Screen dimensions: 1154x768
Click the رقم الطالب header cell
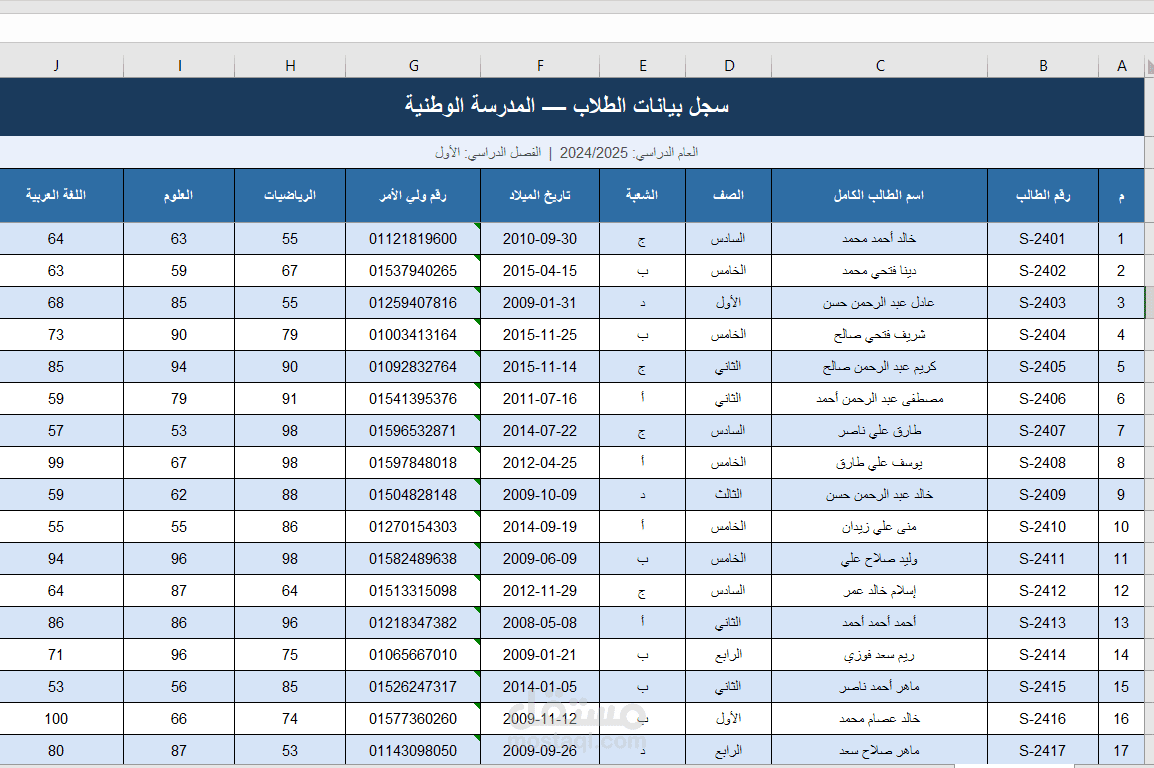tap(1043, 196)
